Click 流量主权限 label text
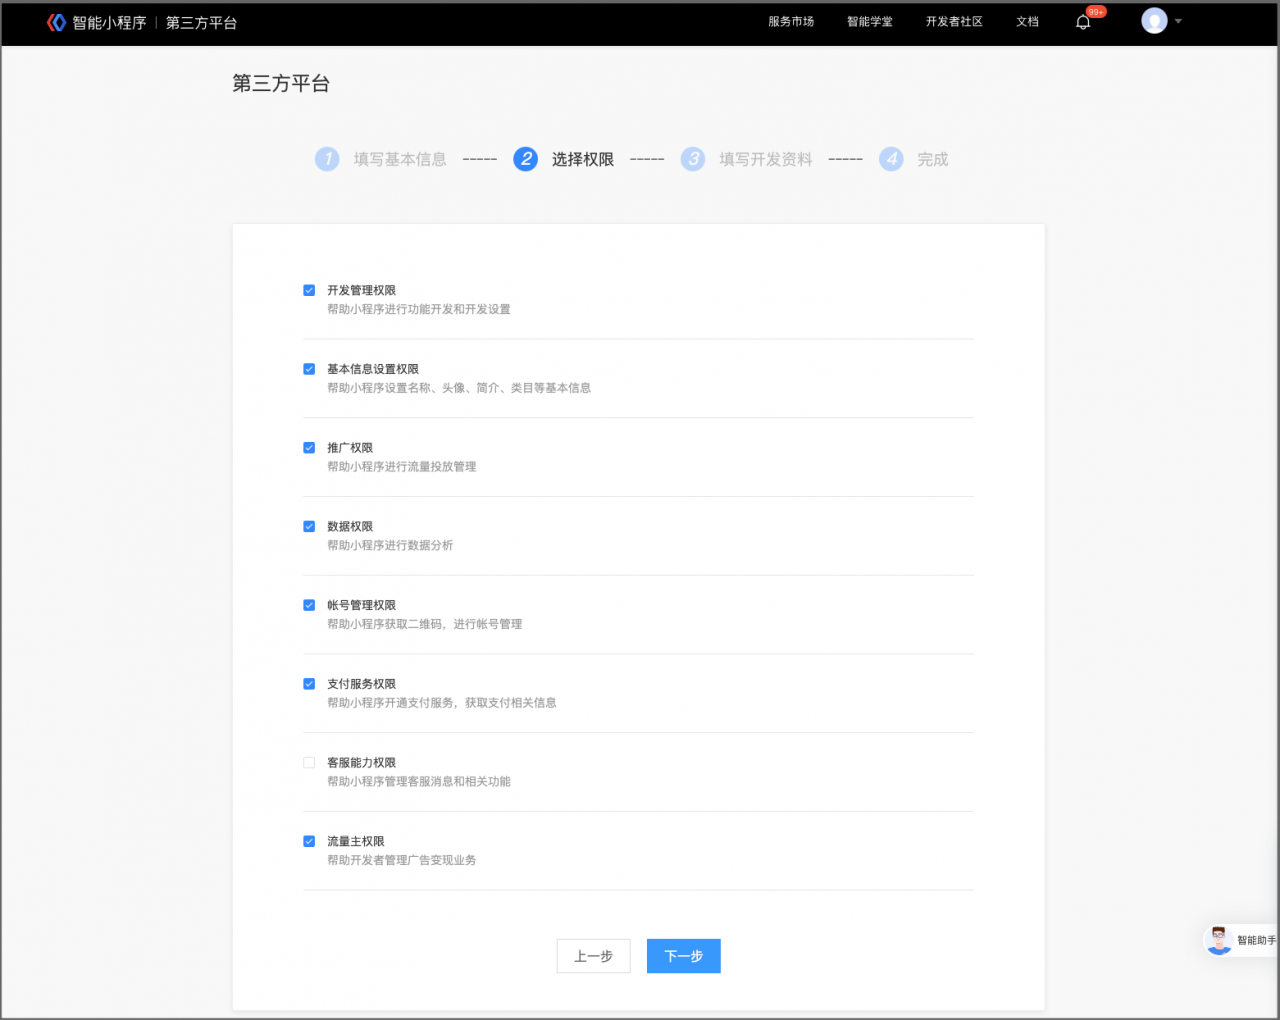 (x=356, y=842)
